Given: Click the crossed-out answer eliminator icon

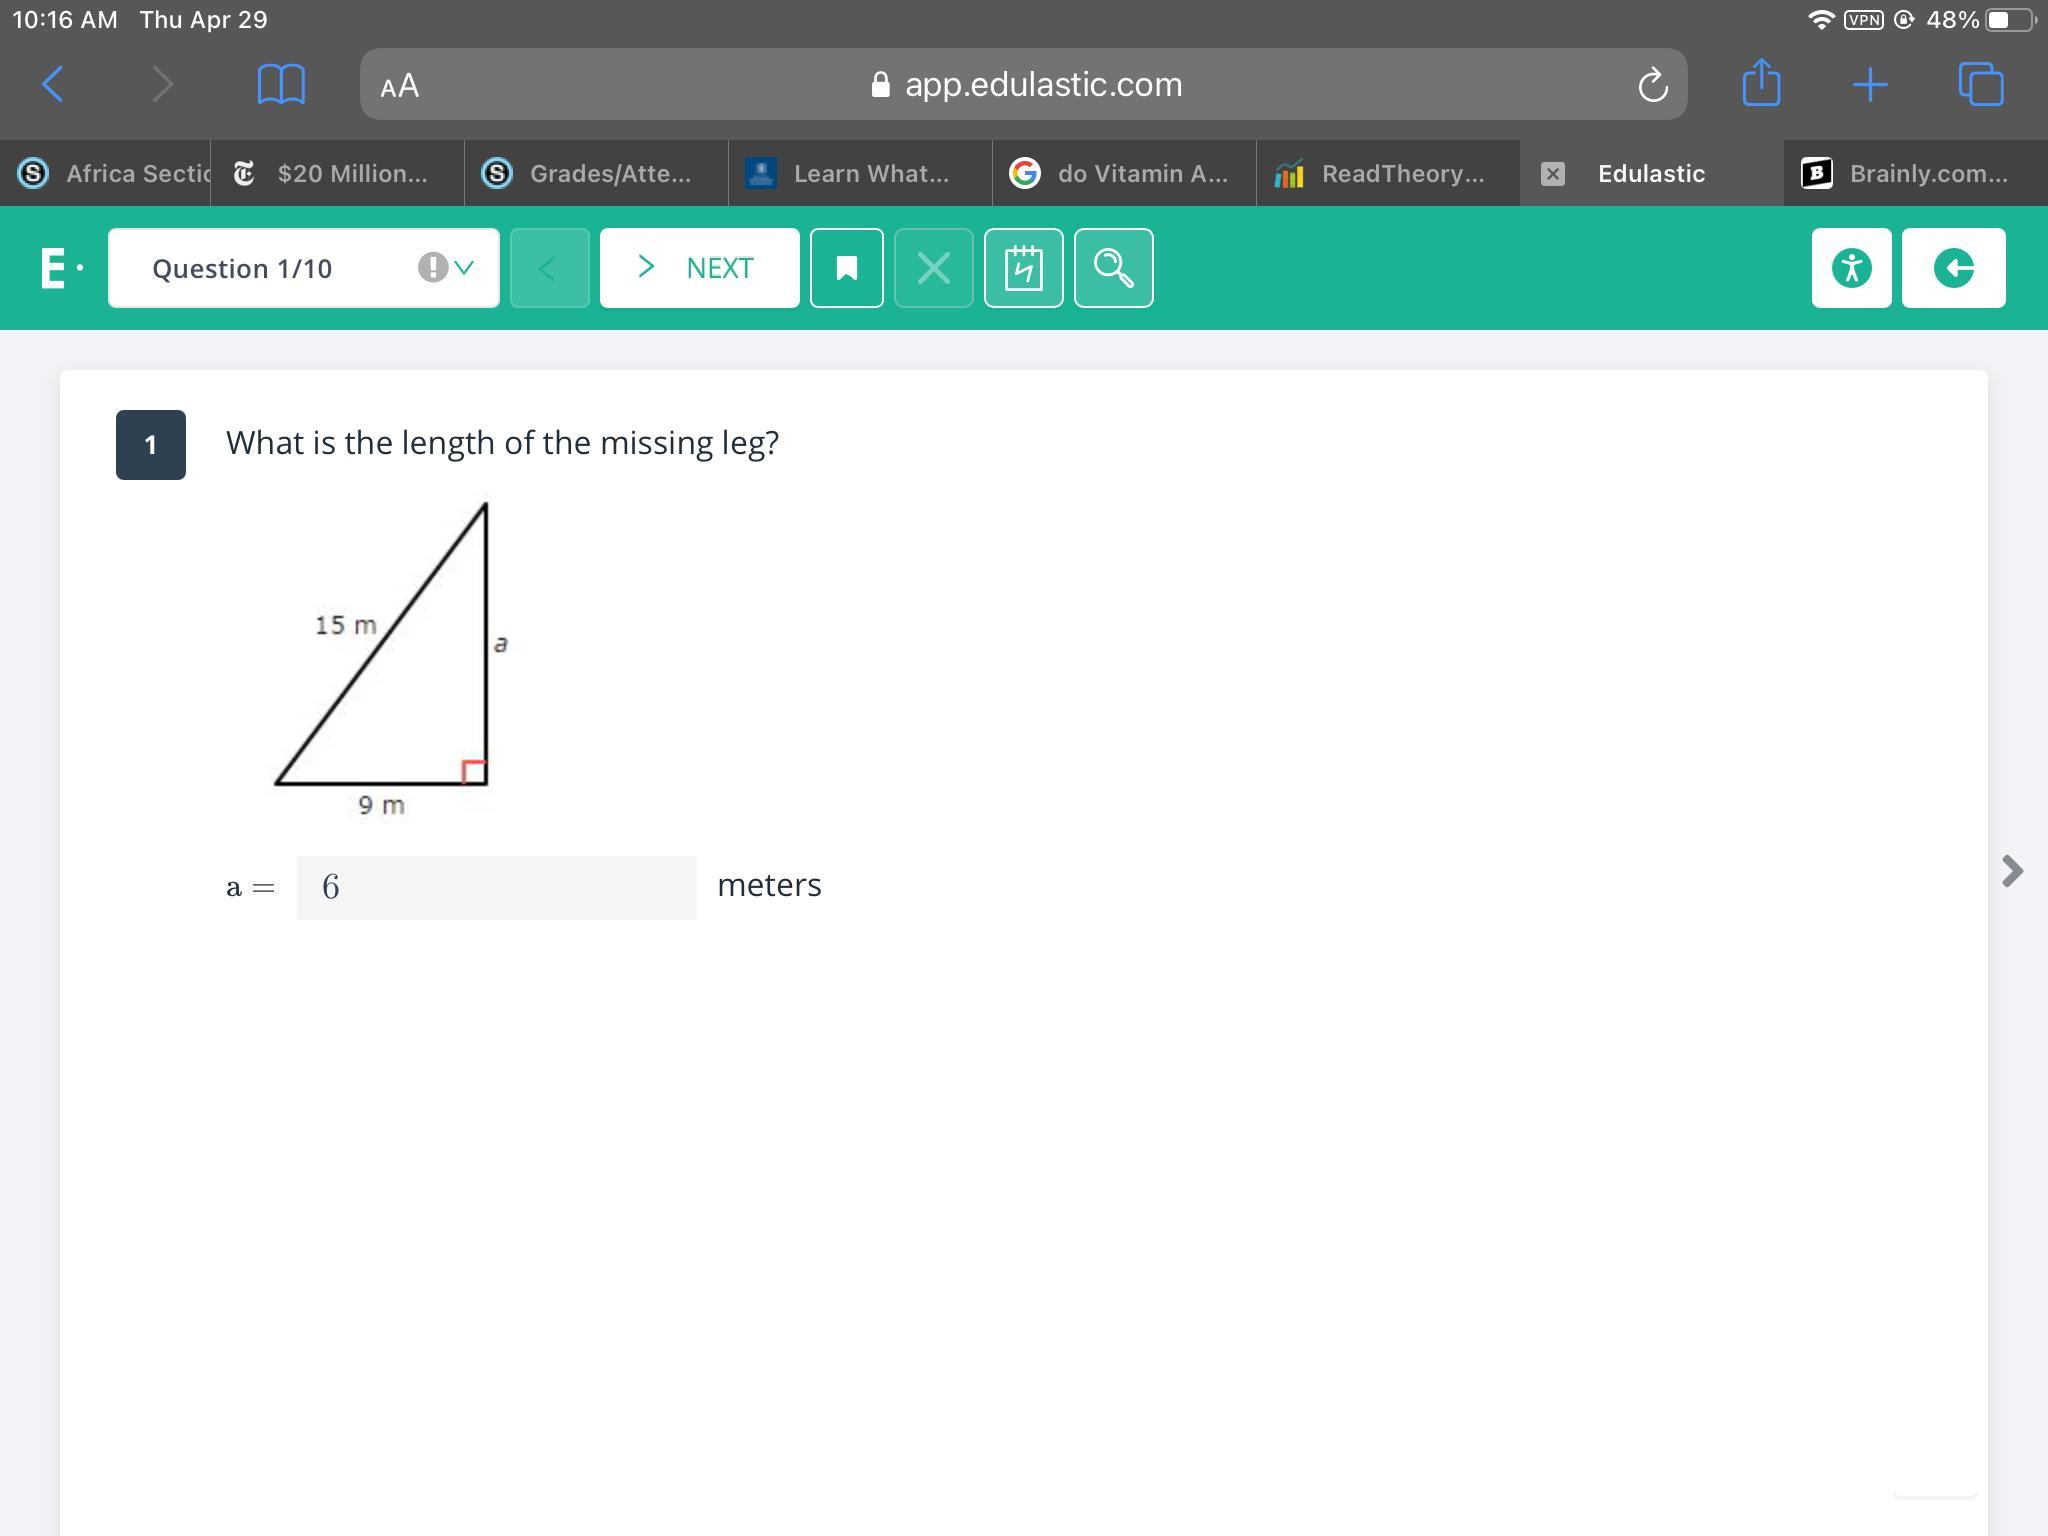Looking at the screenshot, I should point(933,268).
